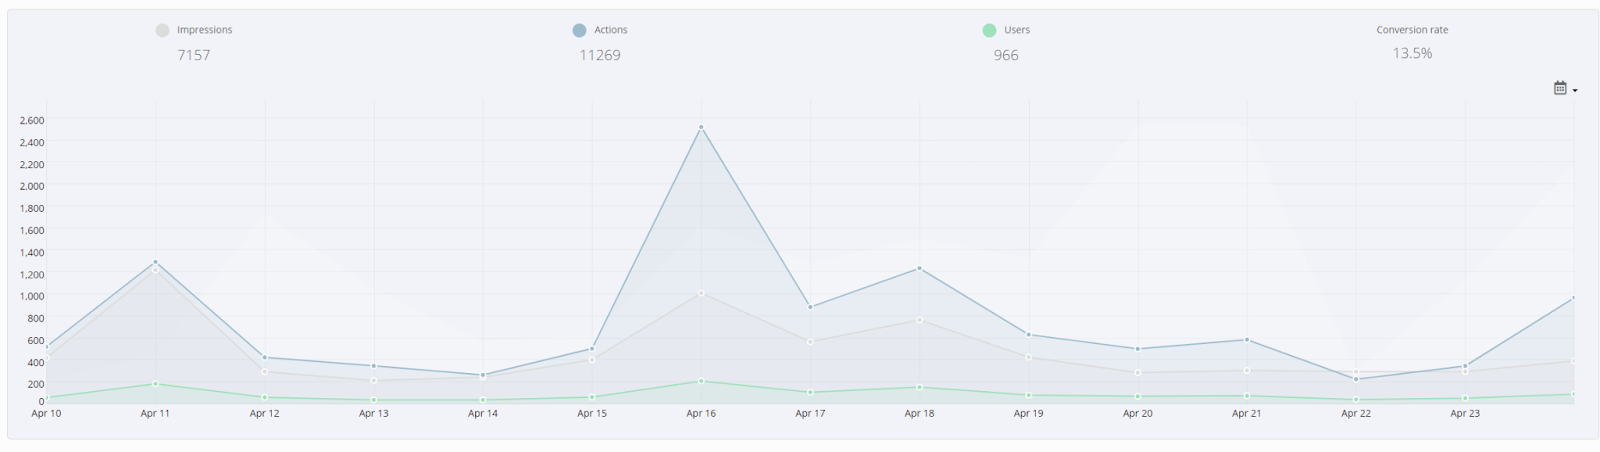Select the Conversion rate metric label
The height and width of the screenshot is (452, 1600).
pos(1412,30)
